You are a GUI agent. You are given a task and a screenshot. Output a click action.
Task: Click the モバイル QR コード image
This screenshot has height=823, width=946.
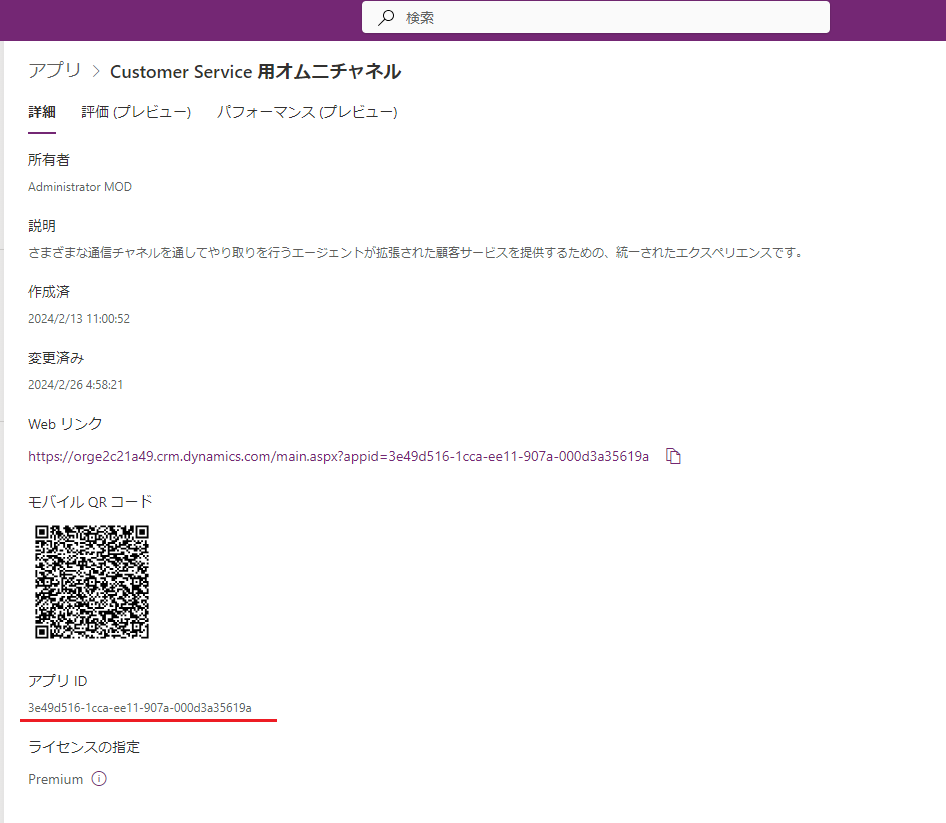[x=91, y=583]
